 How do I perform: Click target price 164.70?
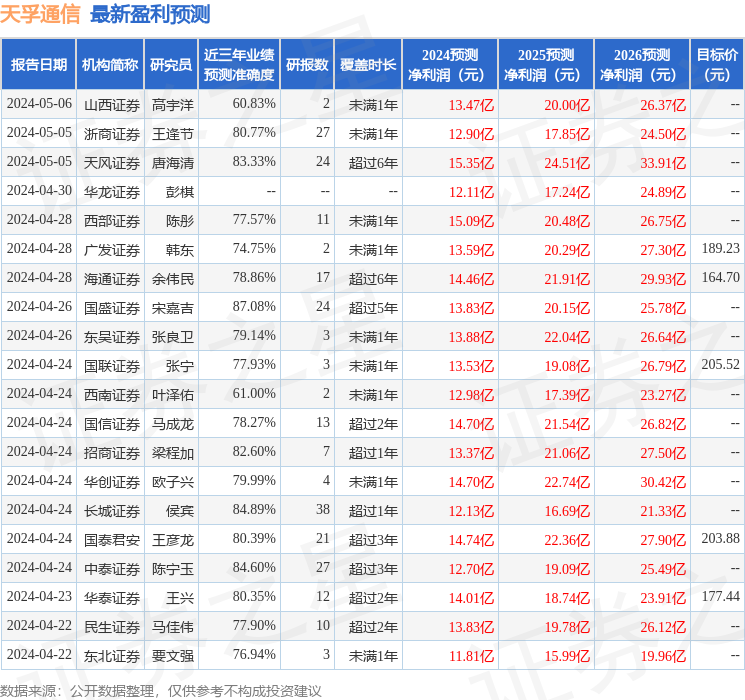pos(721,277)
